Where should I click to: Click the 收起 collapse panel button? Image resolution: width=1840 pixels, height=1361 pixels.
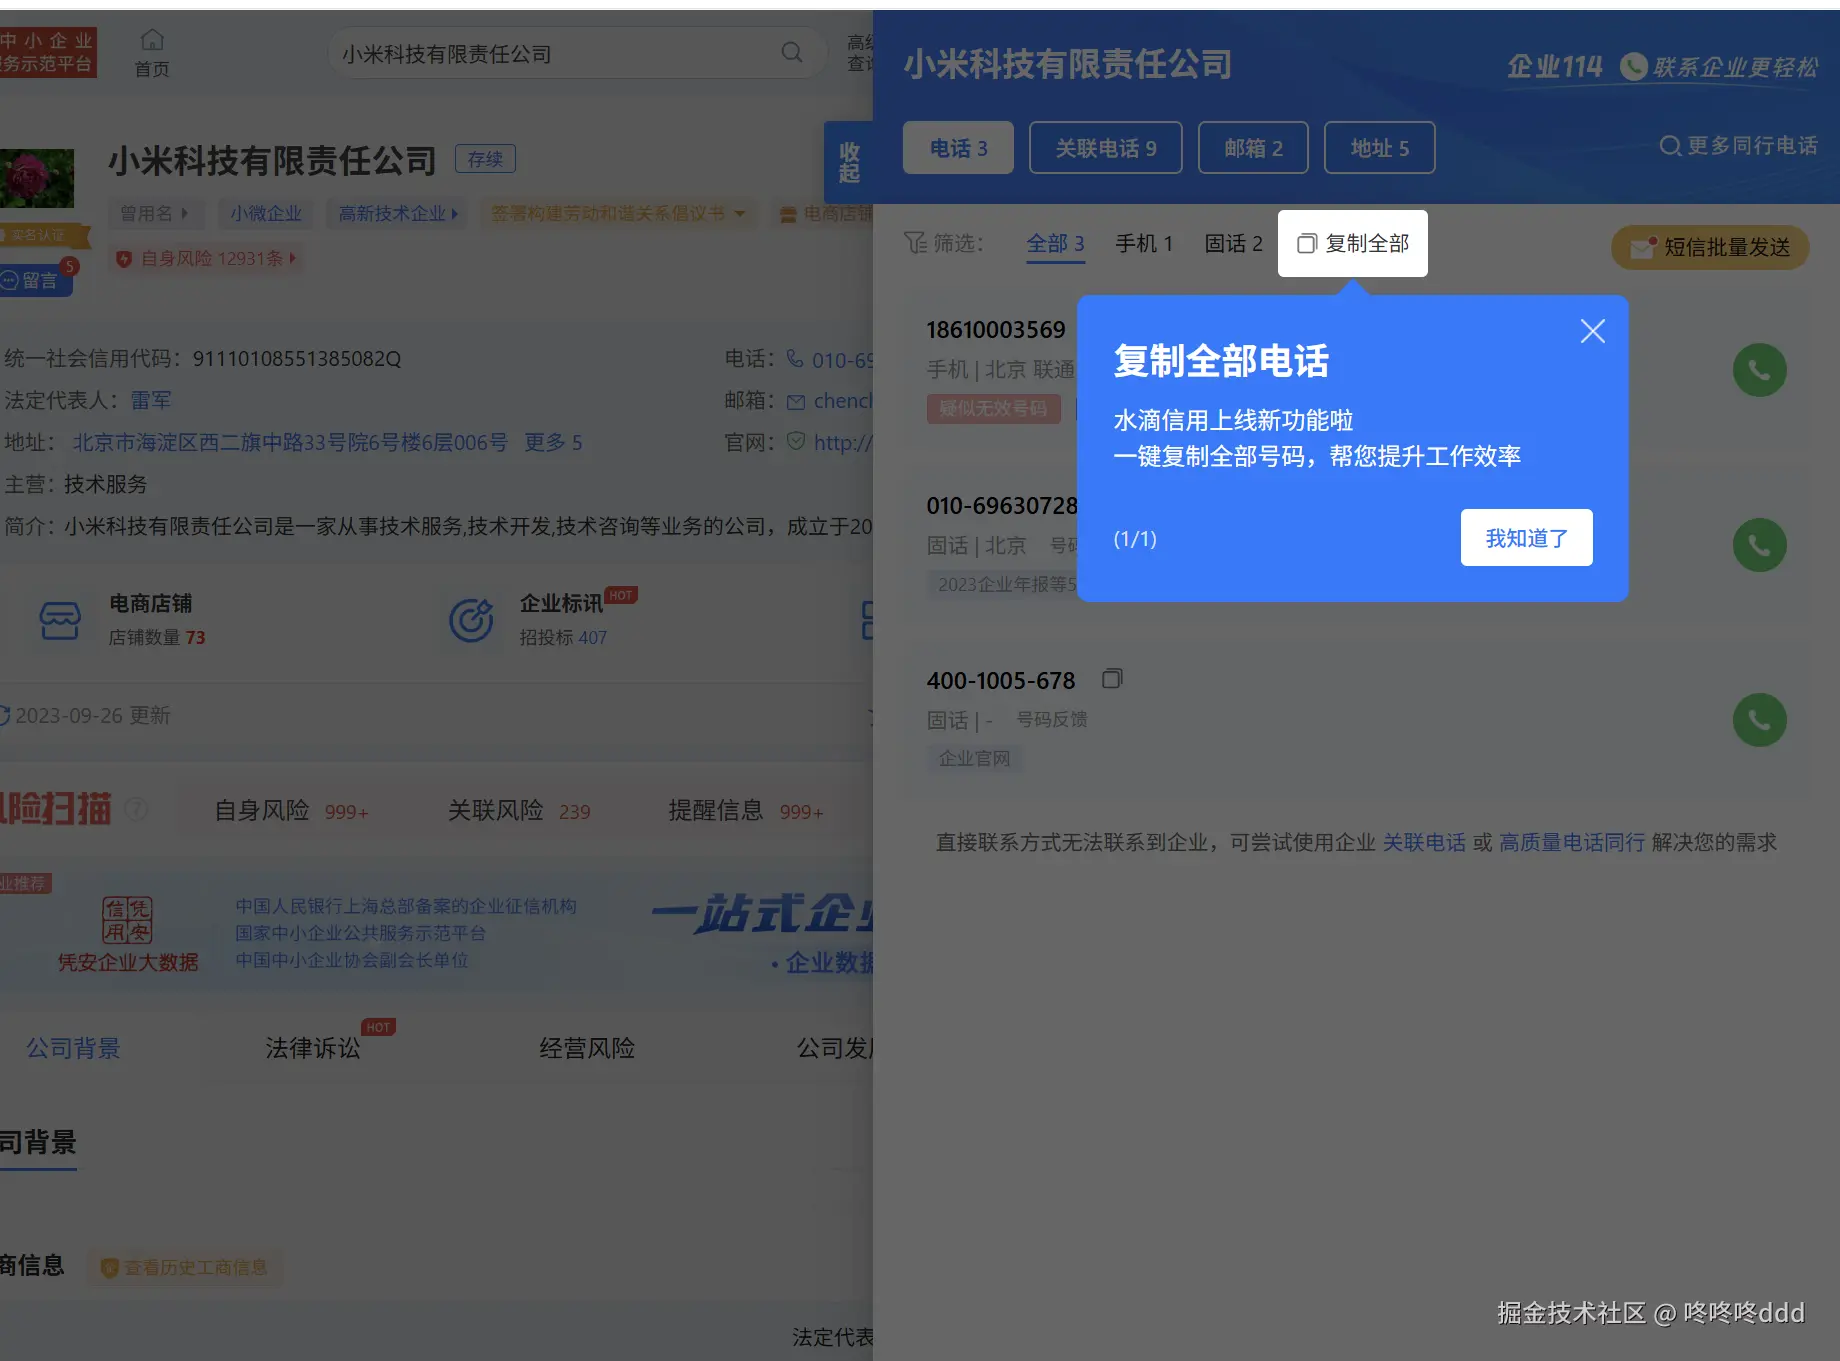point(849,162)
